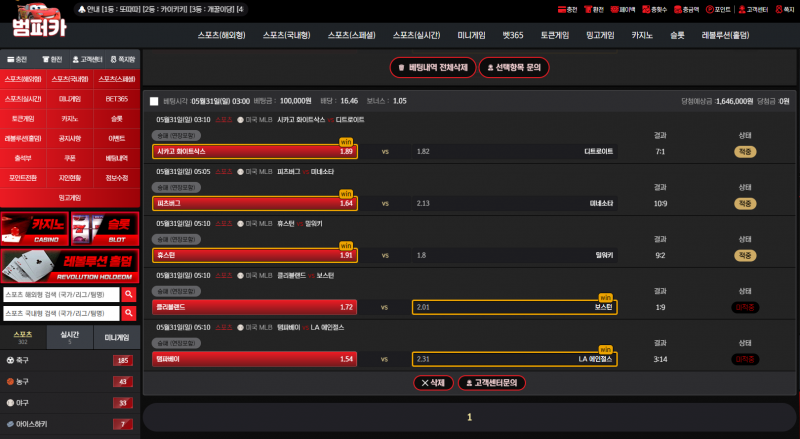
Task: Click the 보스턴 2.01 odds bar
Action: coord(514,307)
